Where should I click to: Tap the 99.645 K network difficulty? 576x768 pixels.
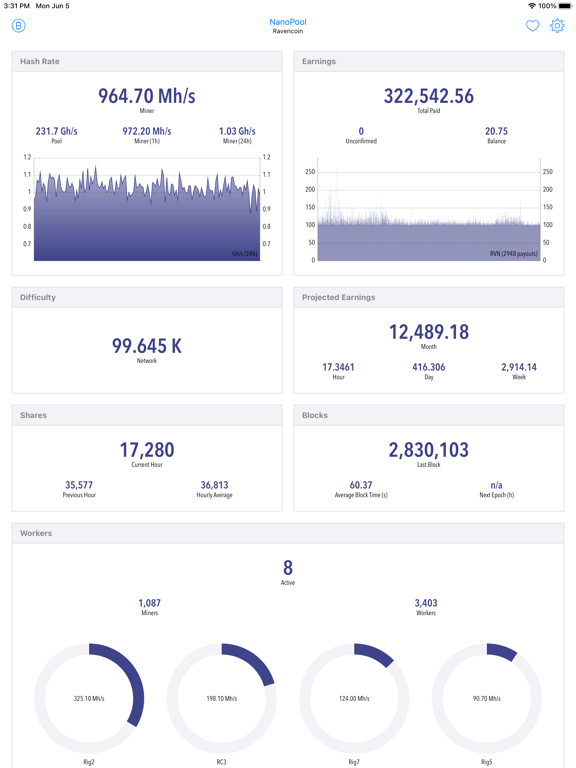coord(147,346)
